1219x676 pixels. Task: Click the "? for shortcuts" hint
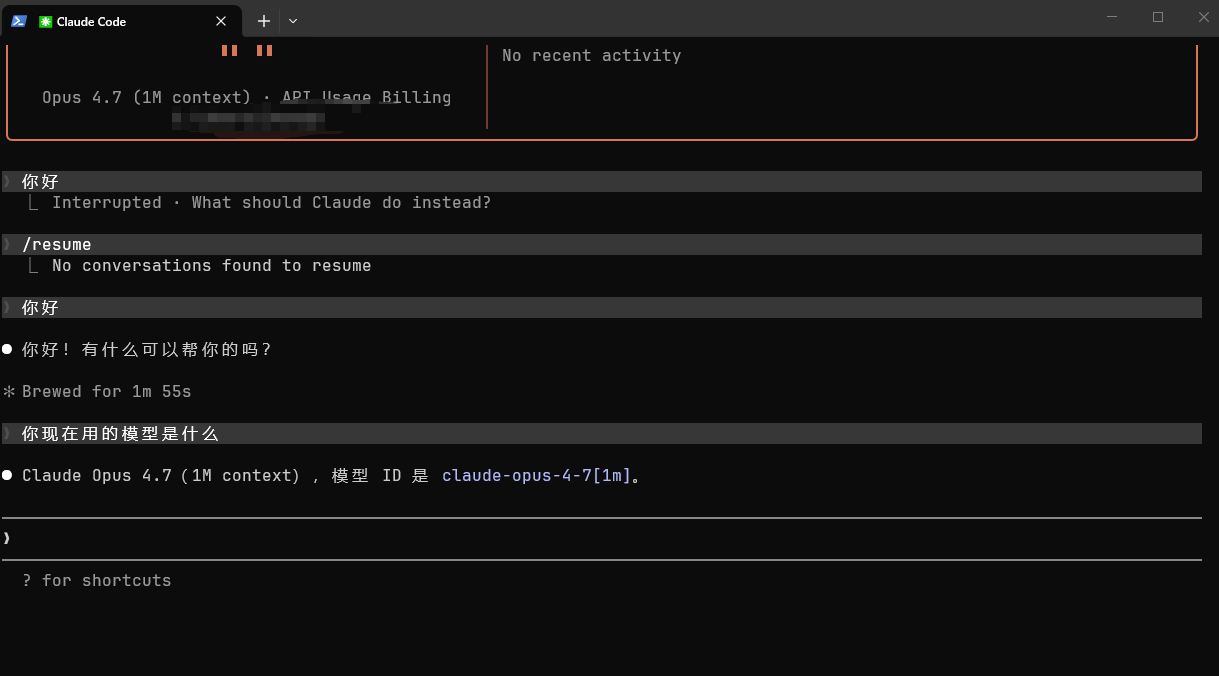(x=97, y=580)
